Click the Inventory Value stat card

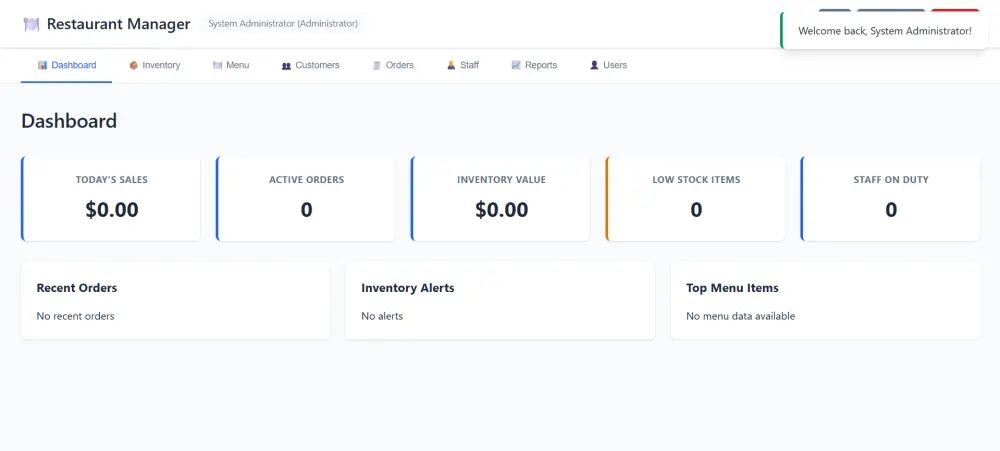pyautogui.click(x=501, y=198)
